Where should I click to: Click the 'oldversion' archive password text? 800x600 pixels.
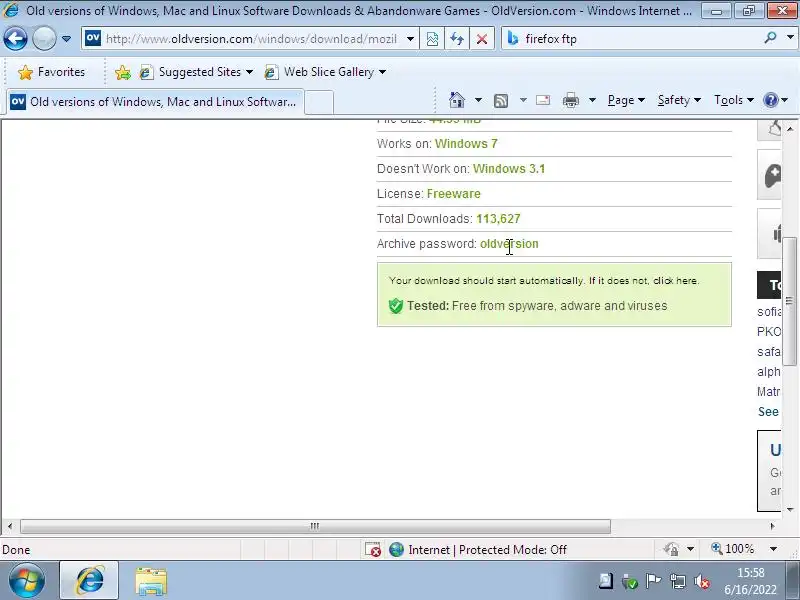[509, 244]
